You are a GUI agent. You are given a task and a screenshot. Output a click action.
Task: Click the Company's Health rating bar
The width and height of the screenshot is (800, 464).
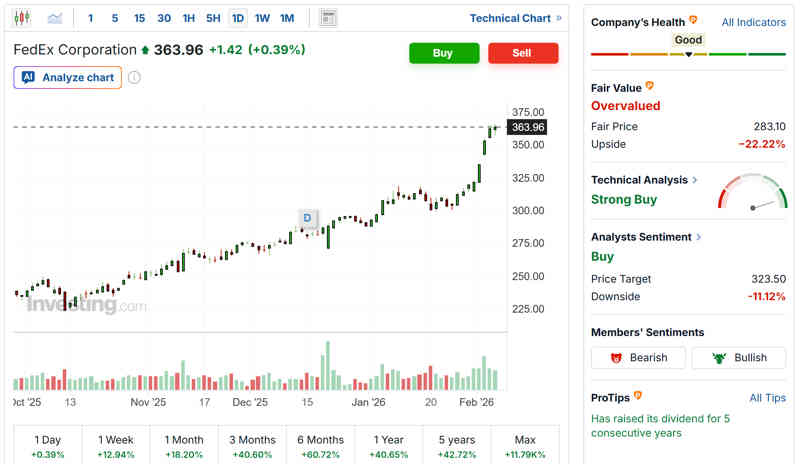(x=688, y=53)
